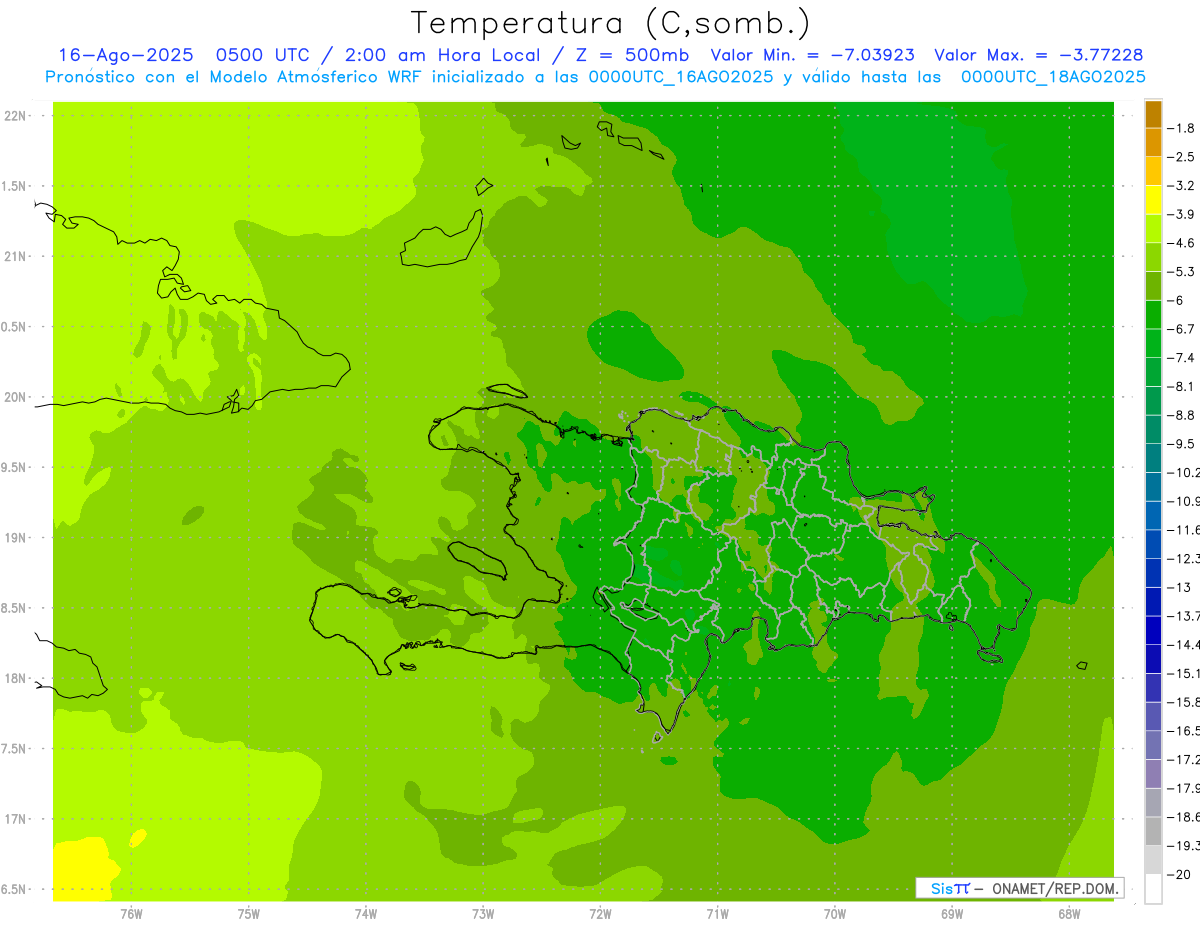Click the '20N' latitude label
The image size is (1200, 927).
15,397
